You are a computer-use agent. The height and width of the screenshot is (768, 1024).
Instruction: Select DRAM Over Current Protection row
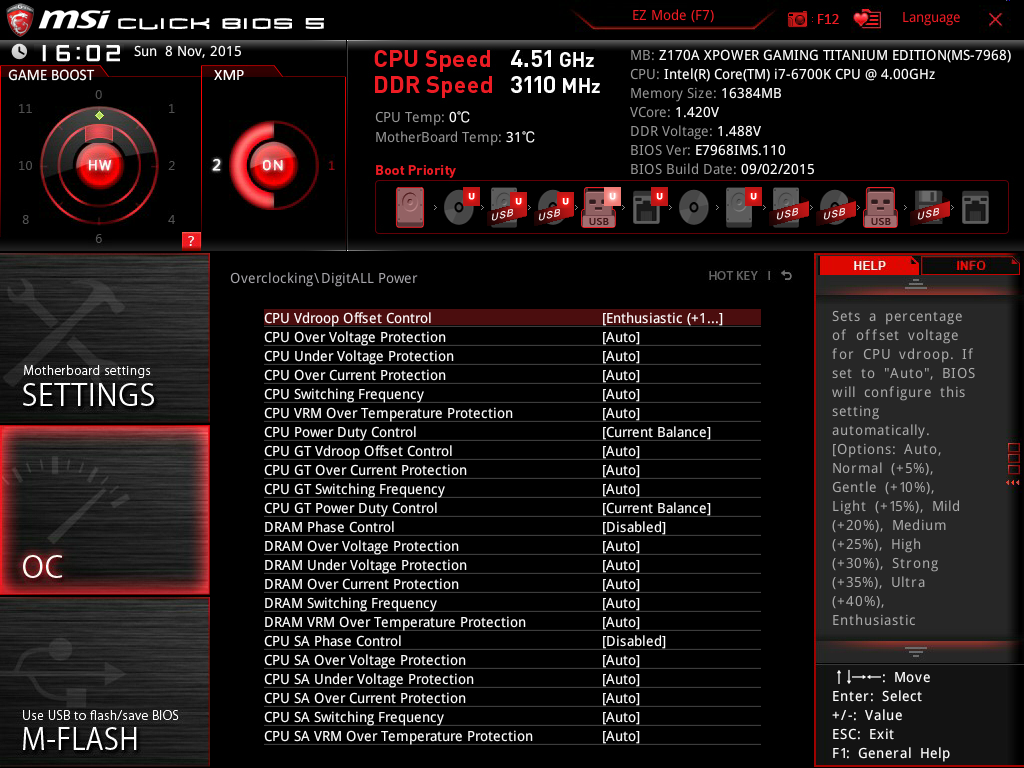(512, 584)
